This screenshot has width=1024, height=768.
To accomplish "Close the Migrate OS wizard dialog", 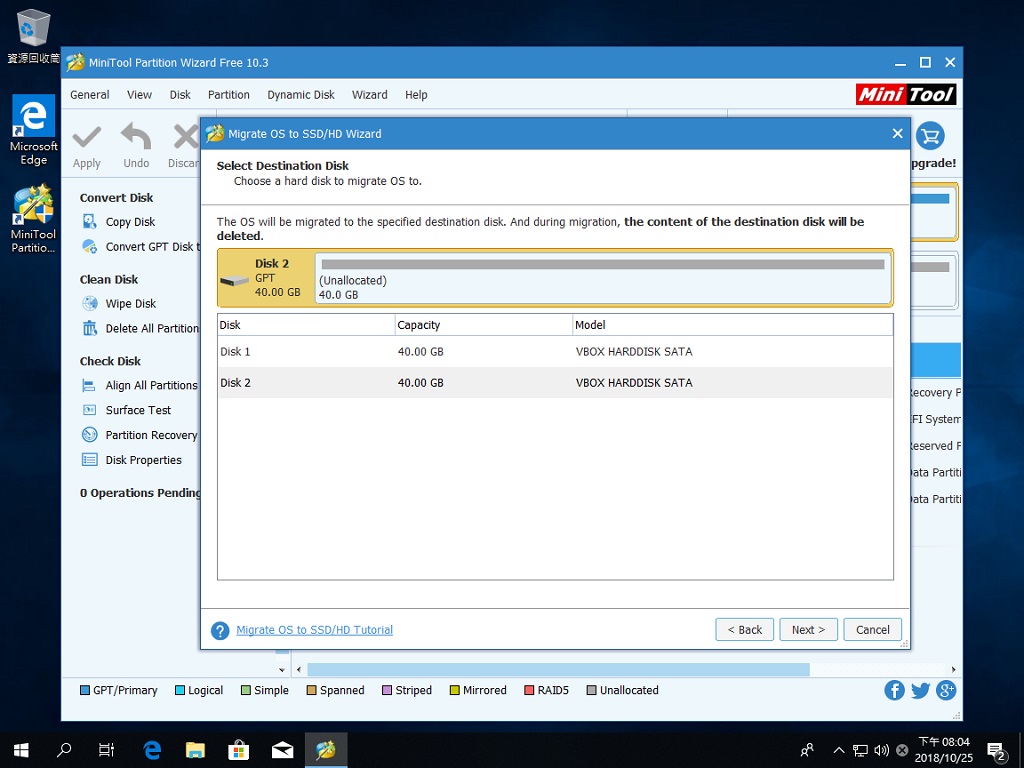I will pyautogui.click(x=897, y=133).
